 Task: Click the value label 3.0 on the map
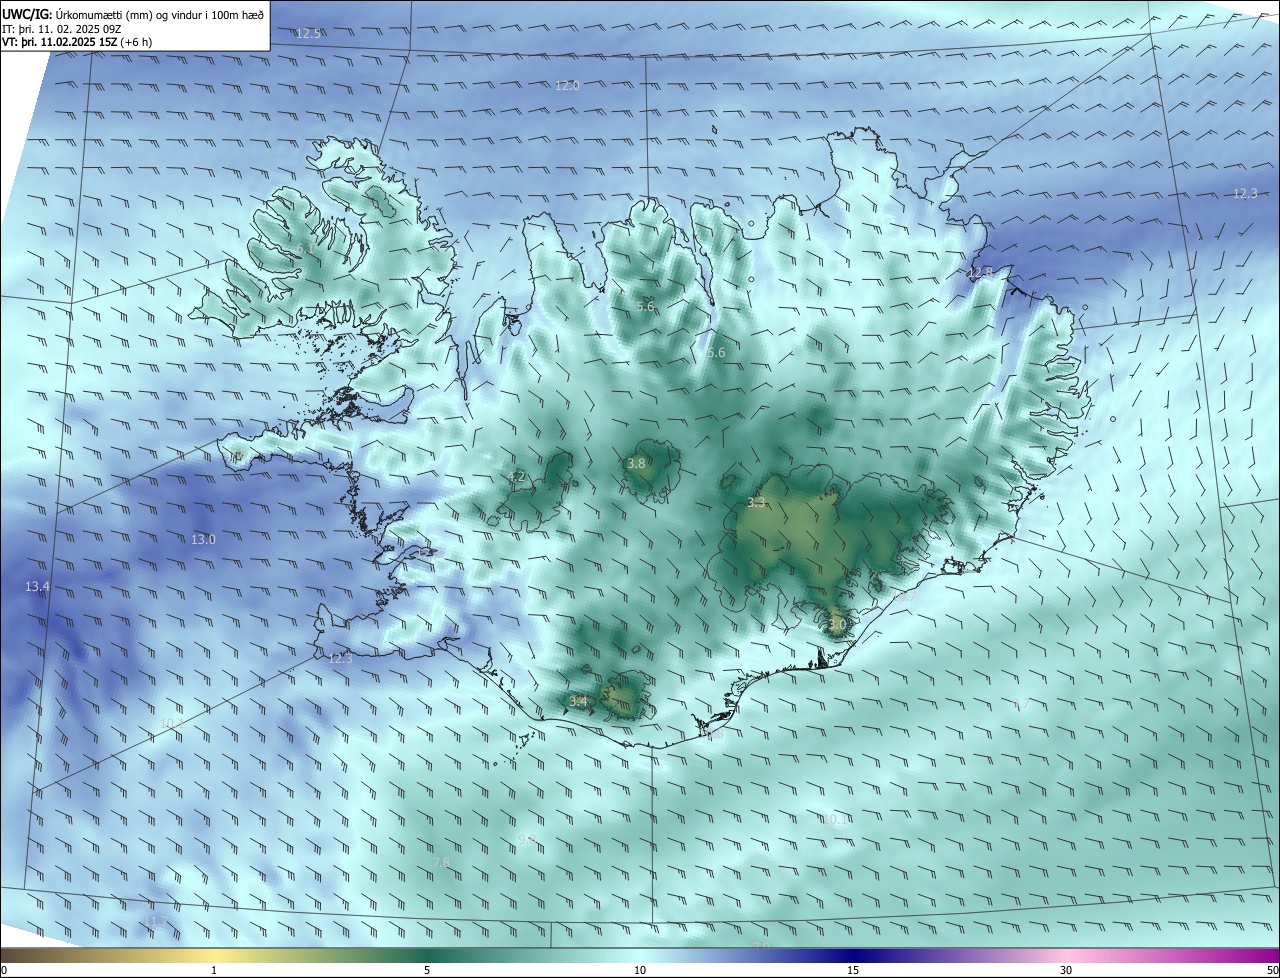click(837, 625)
